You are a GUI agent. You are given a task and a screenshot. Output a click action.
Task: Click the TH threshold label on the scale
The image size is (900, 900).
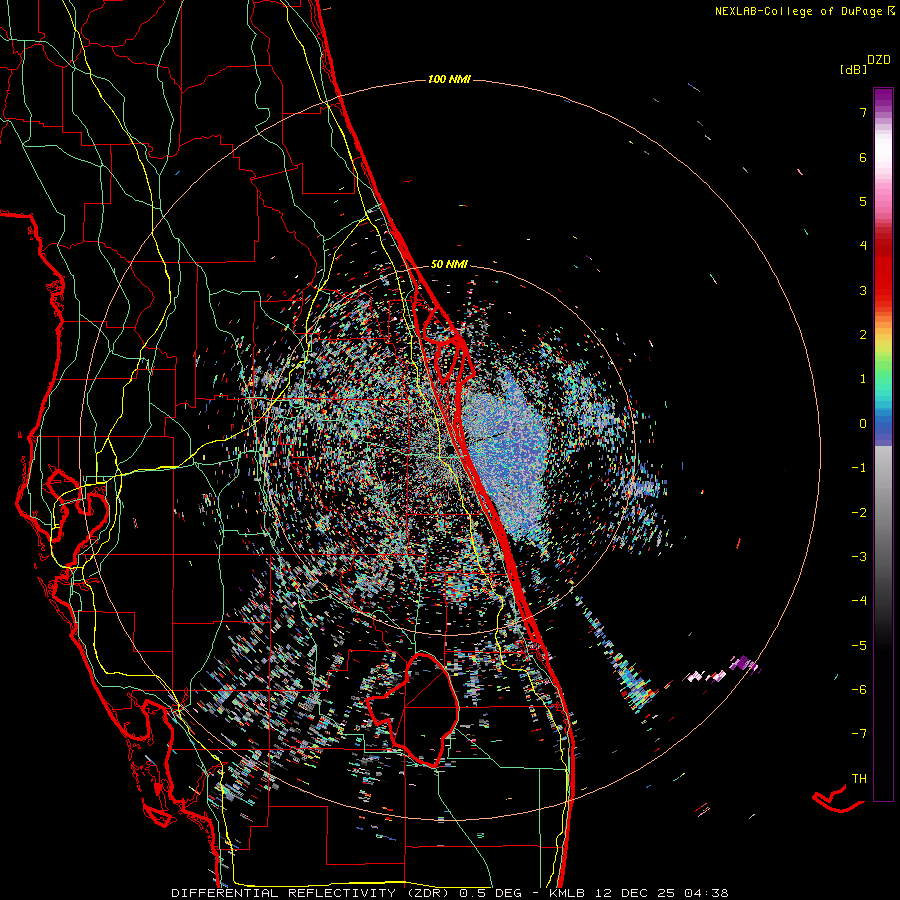[x=859, y=779]
